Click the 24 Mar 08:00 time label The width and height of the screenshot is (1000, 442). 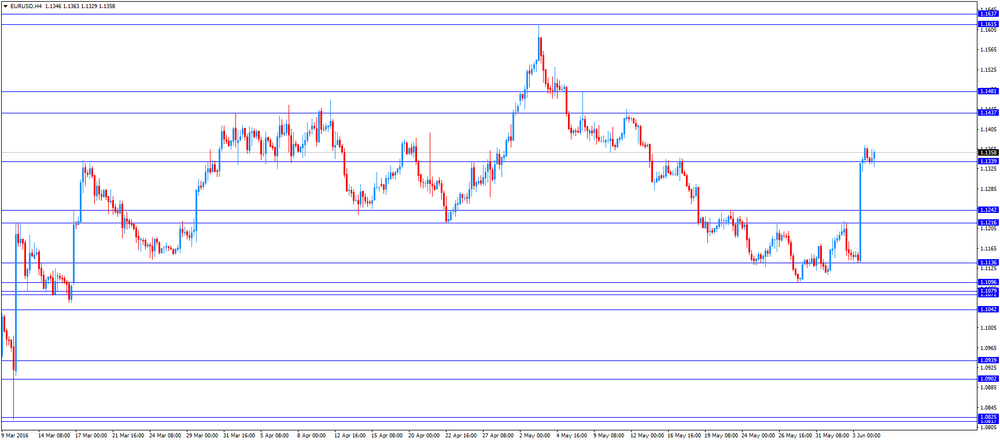[165, 437]
